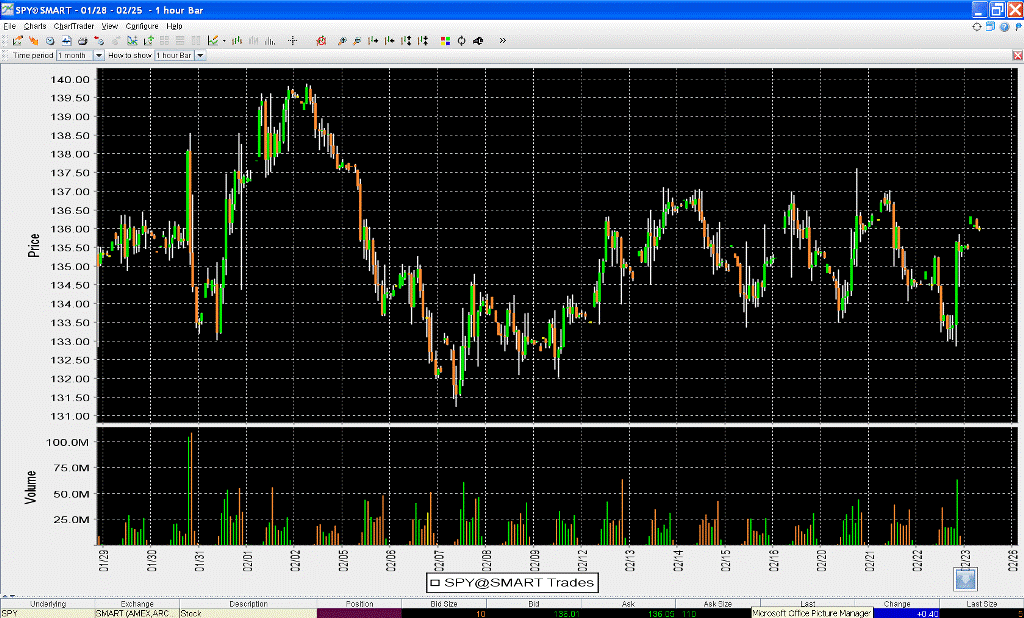This screenshot has height=618, width=1024.
Task: Click the red alarm clock alert icon
Action: [321, 41]
